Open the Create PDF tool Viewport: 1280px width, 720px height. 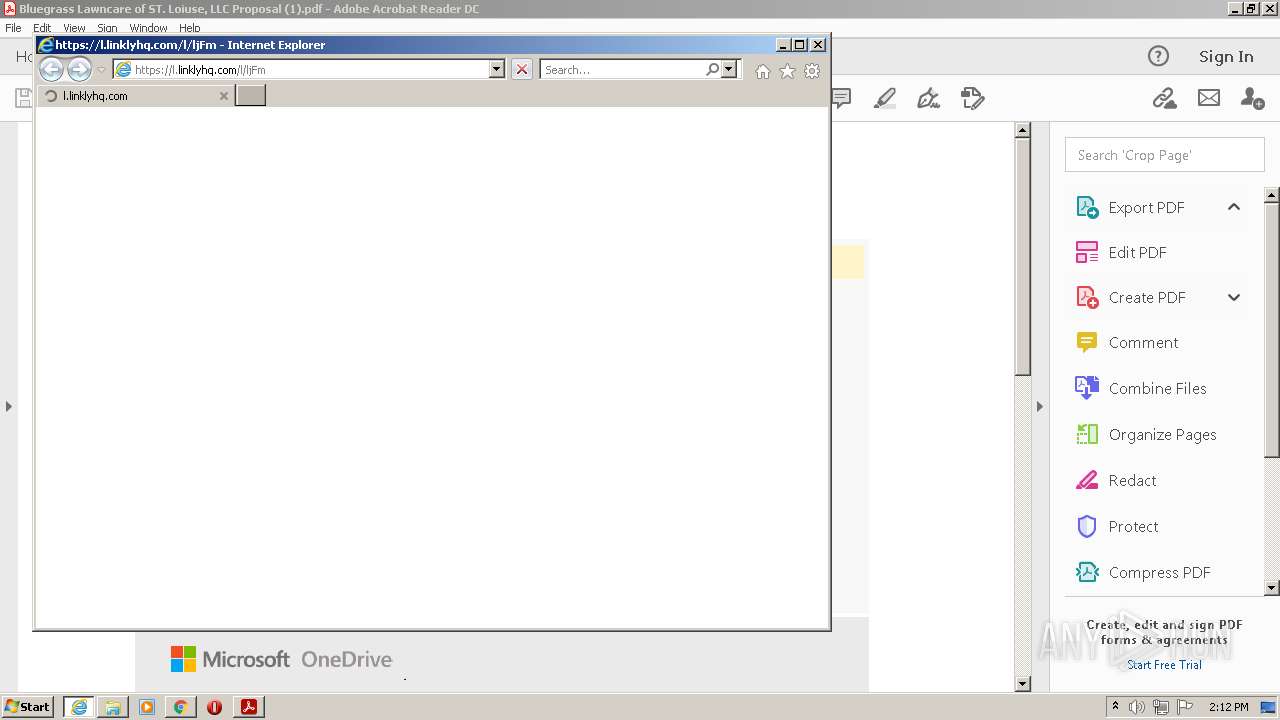pyautogui.click(x=1147, y=297)
